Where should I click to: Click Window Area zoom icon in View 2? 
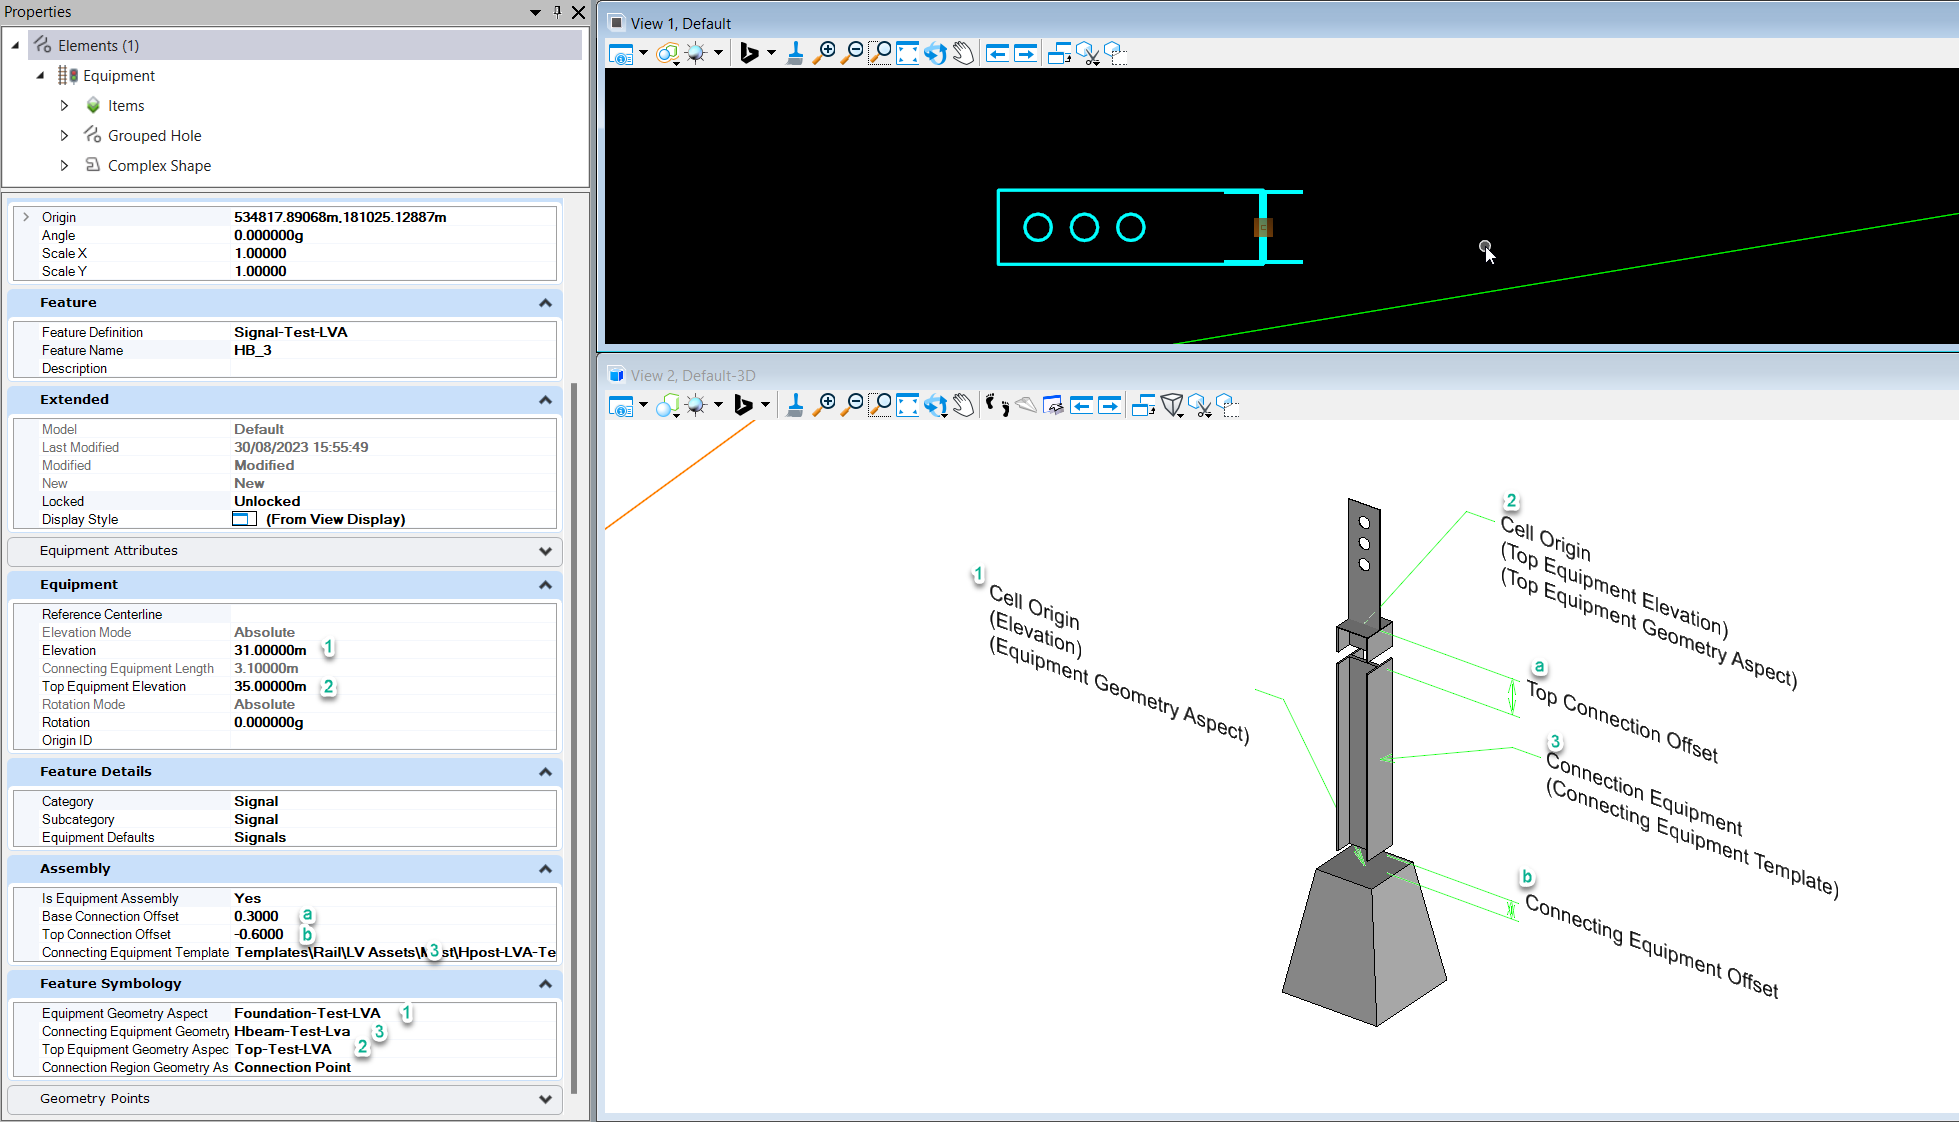pos(880,405)
